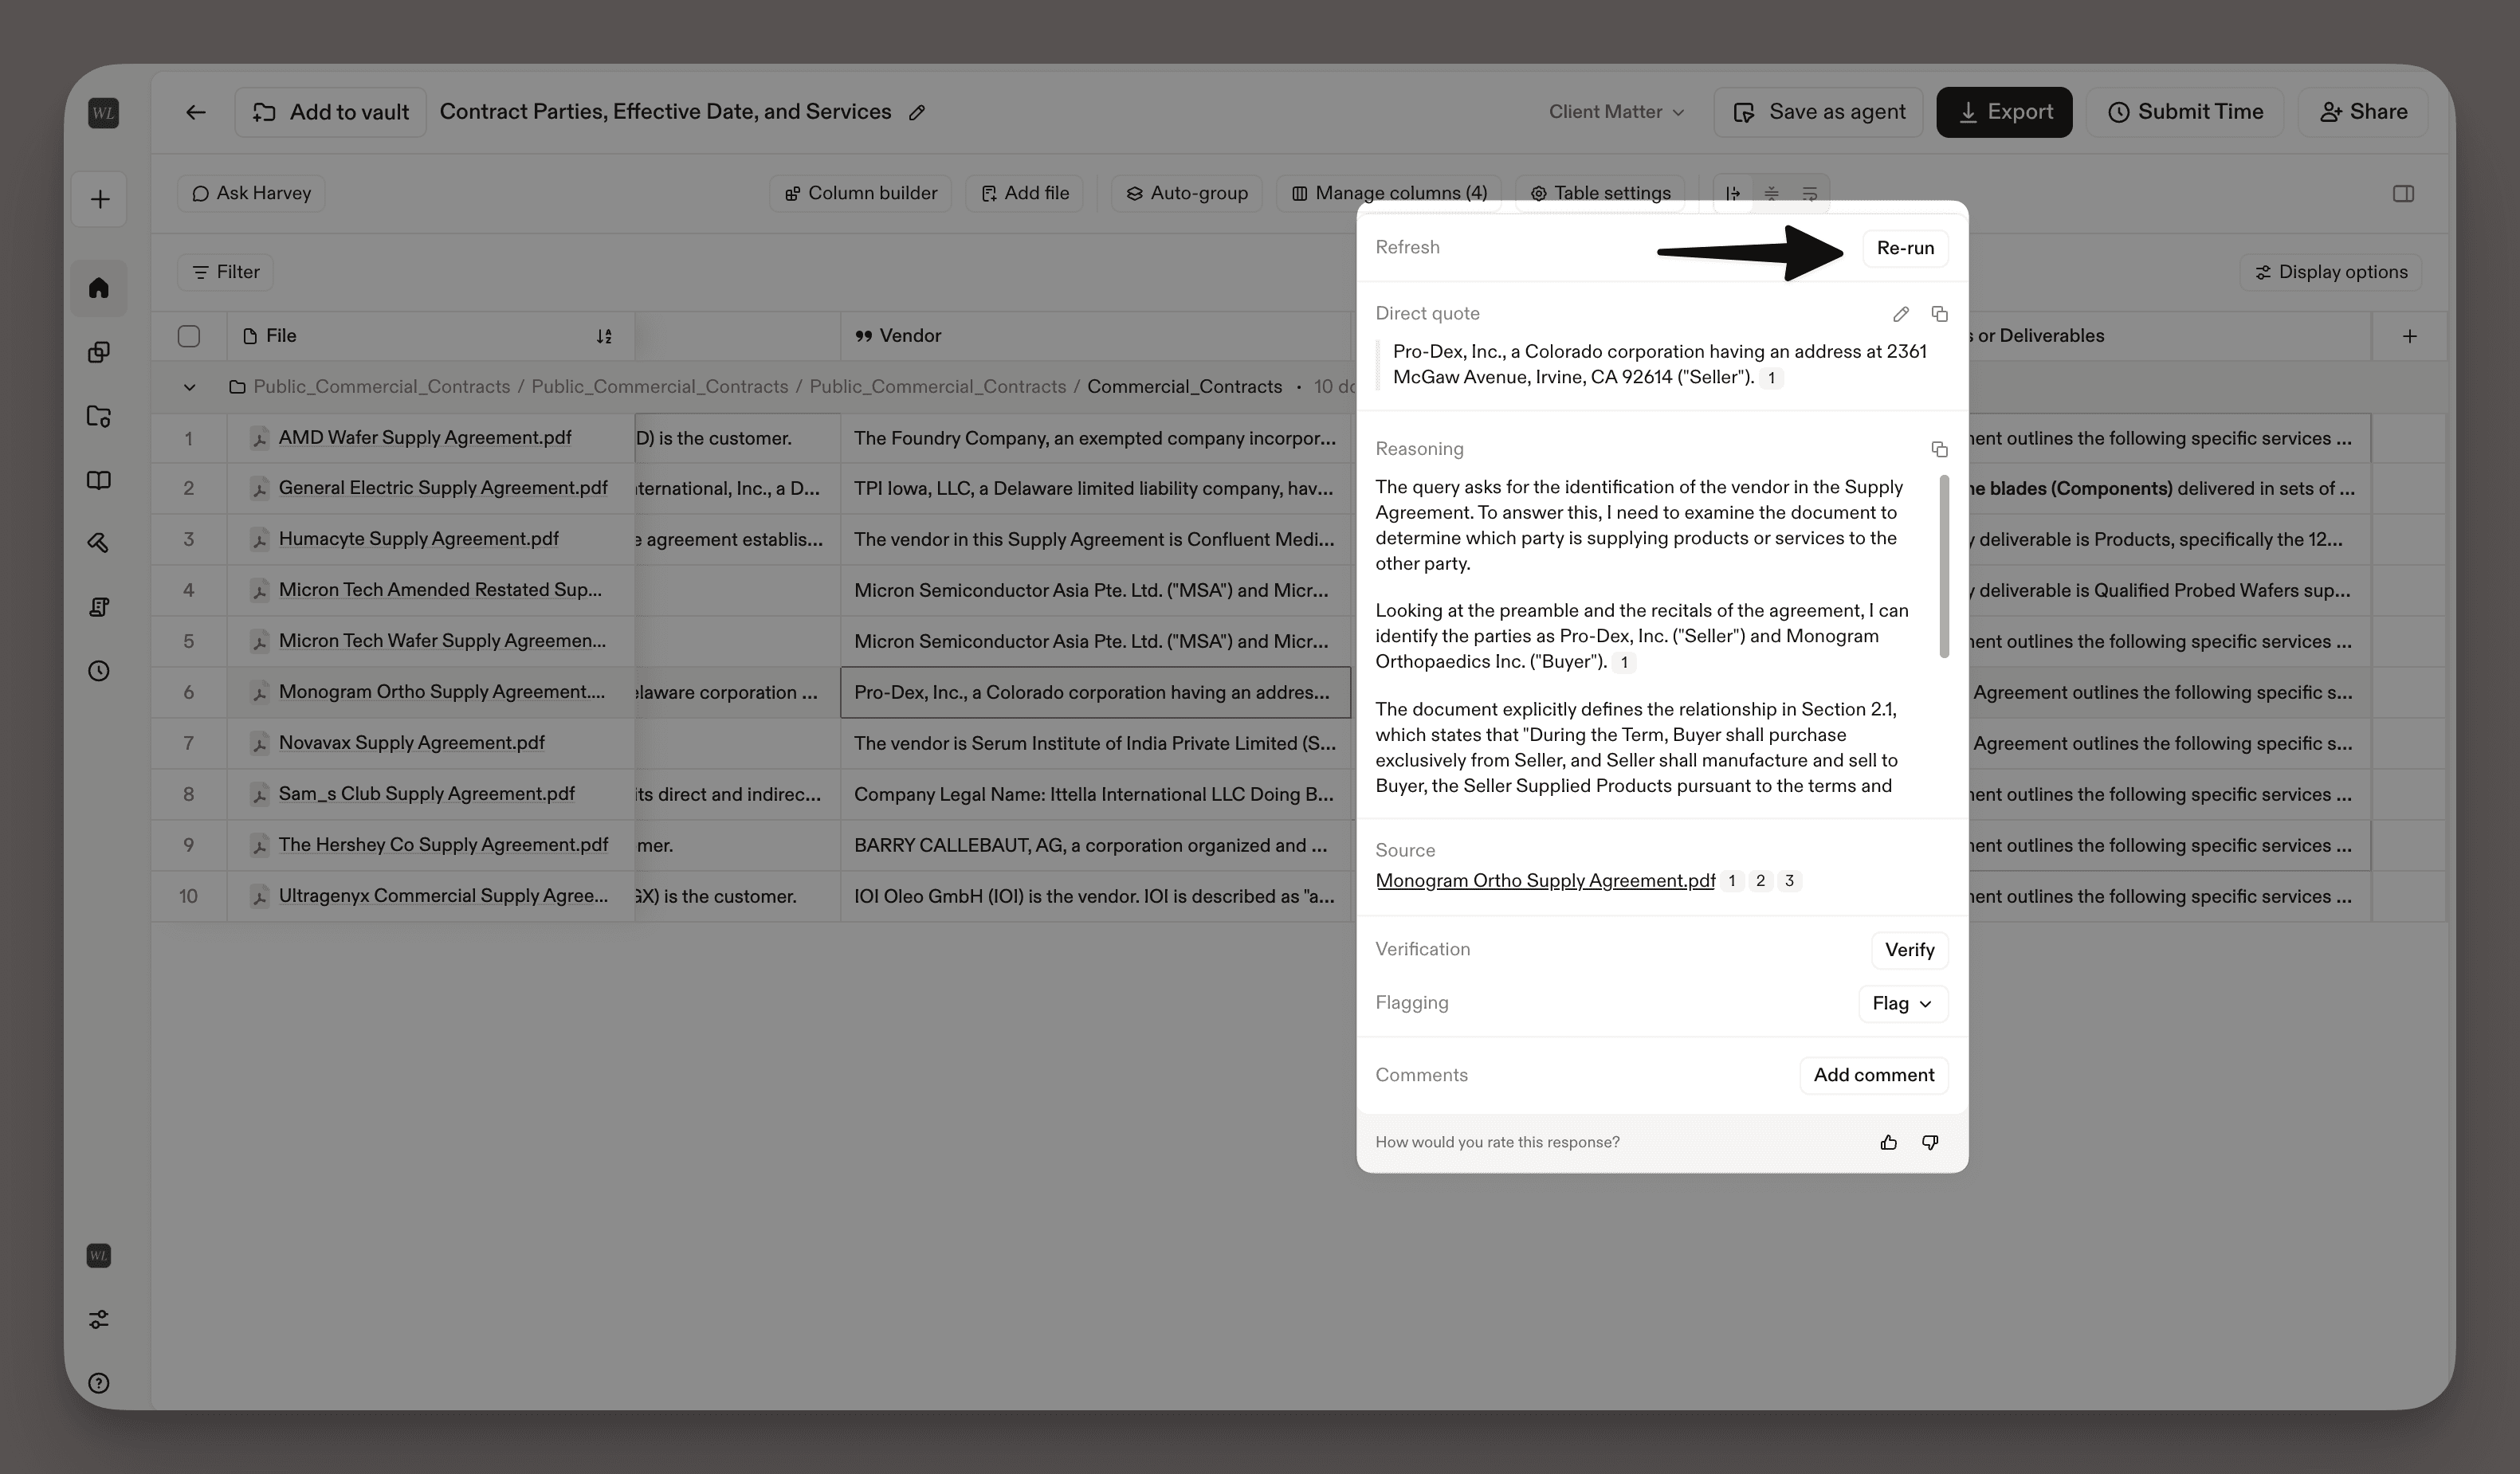Collapse the Commercial_Contracts folder group
The height and width of the screenshot is (1474, 2520).
[189, 387]
